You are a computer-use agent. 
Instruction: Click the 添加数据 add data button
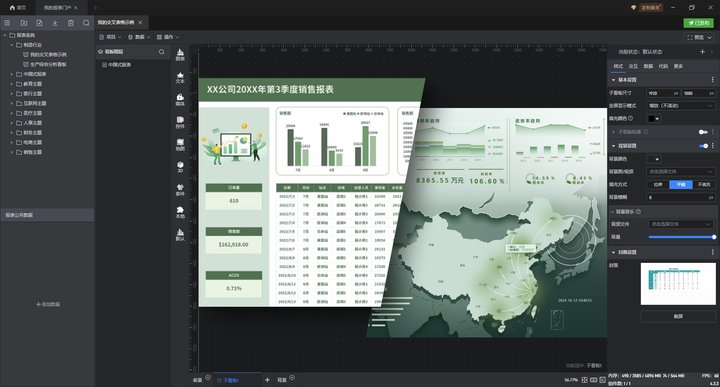(x=48, y=304)
